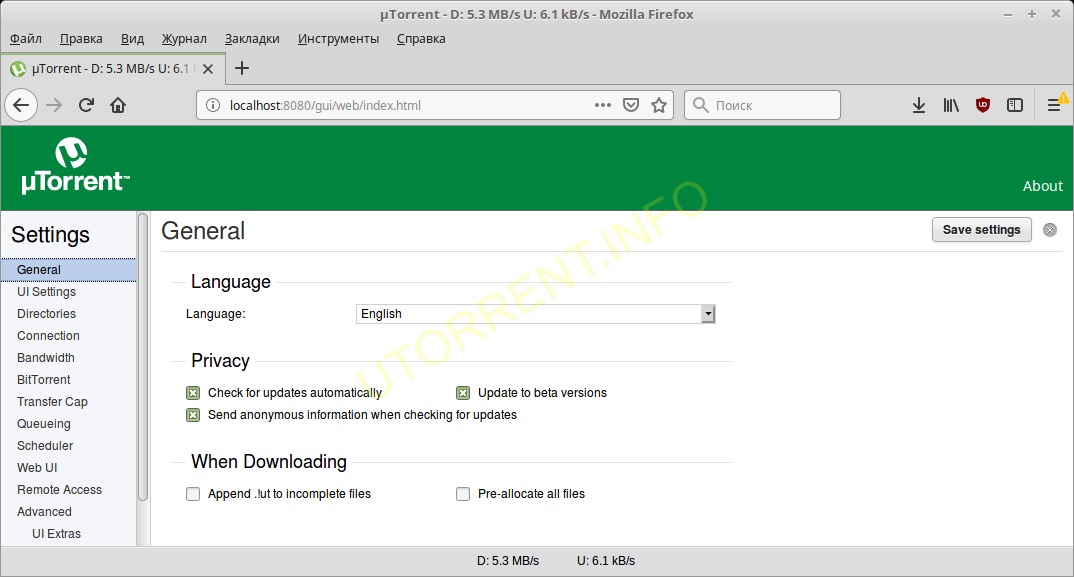Open the Файл menu
The height and width of the screenshot is (577, 1074).
[25, 38]
